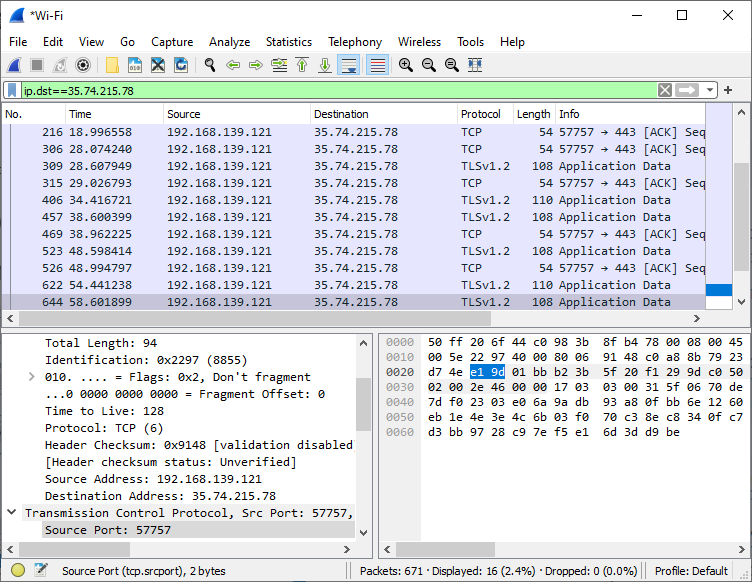This screenshot has width=752, height=582.
Task: Open the display filter history dropdown
Action: (x=710, y=90)
